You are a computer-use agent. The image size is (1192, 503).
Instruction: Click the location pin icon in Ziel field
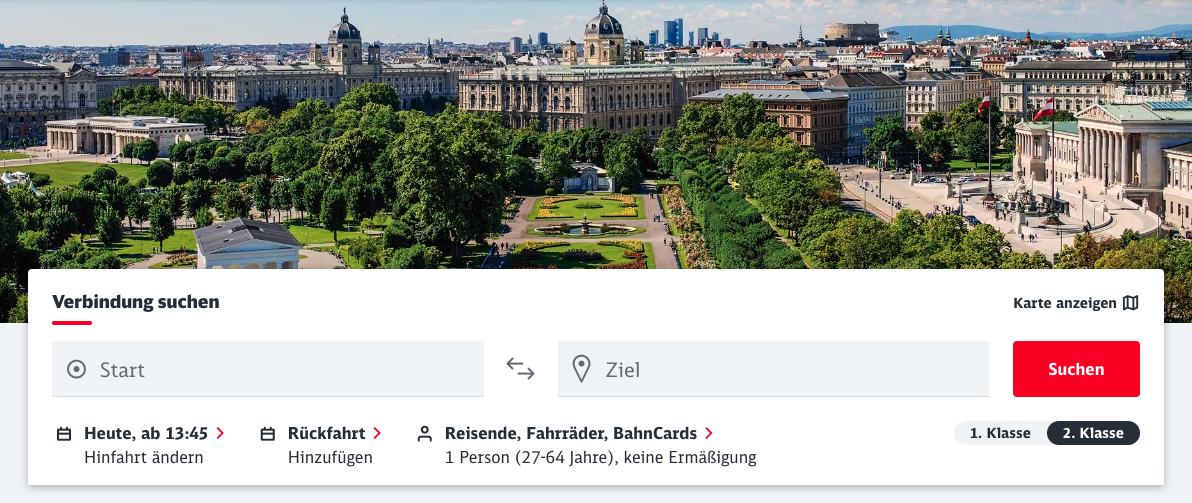tap(582, 369)
